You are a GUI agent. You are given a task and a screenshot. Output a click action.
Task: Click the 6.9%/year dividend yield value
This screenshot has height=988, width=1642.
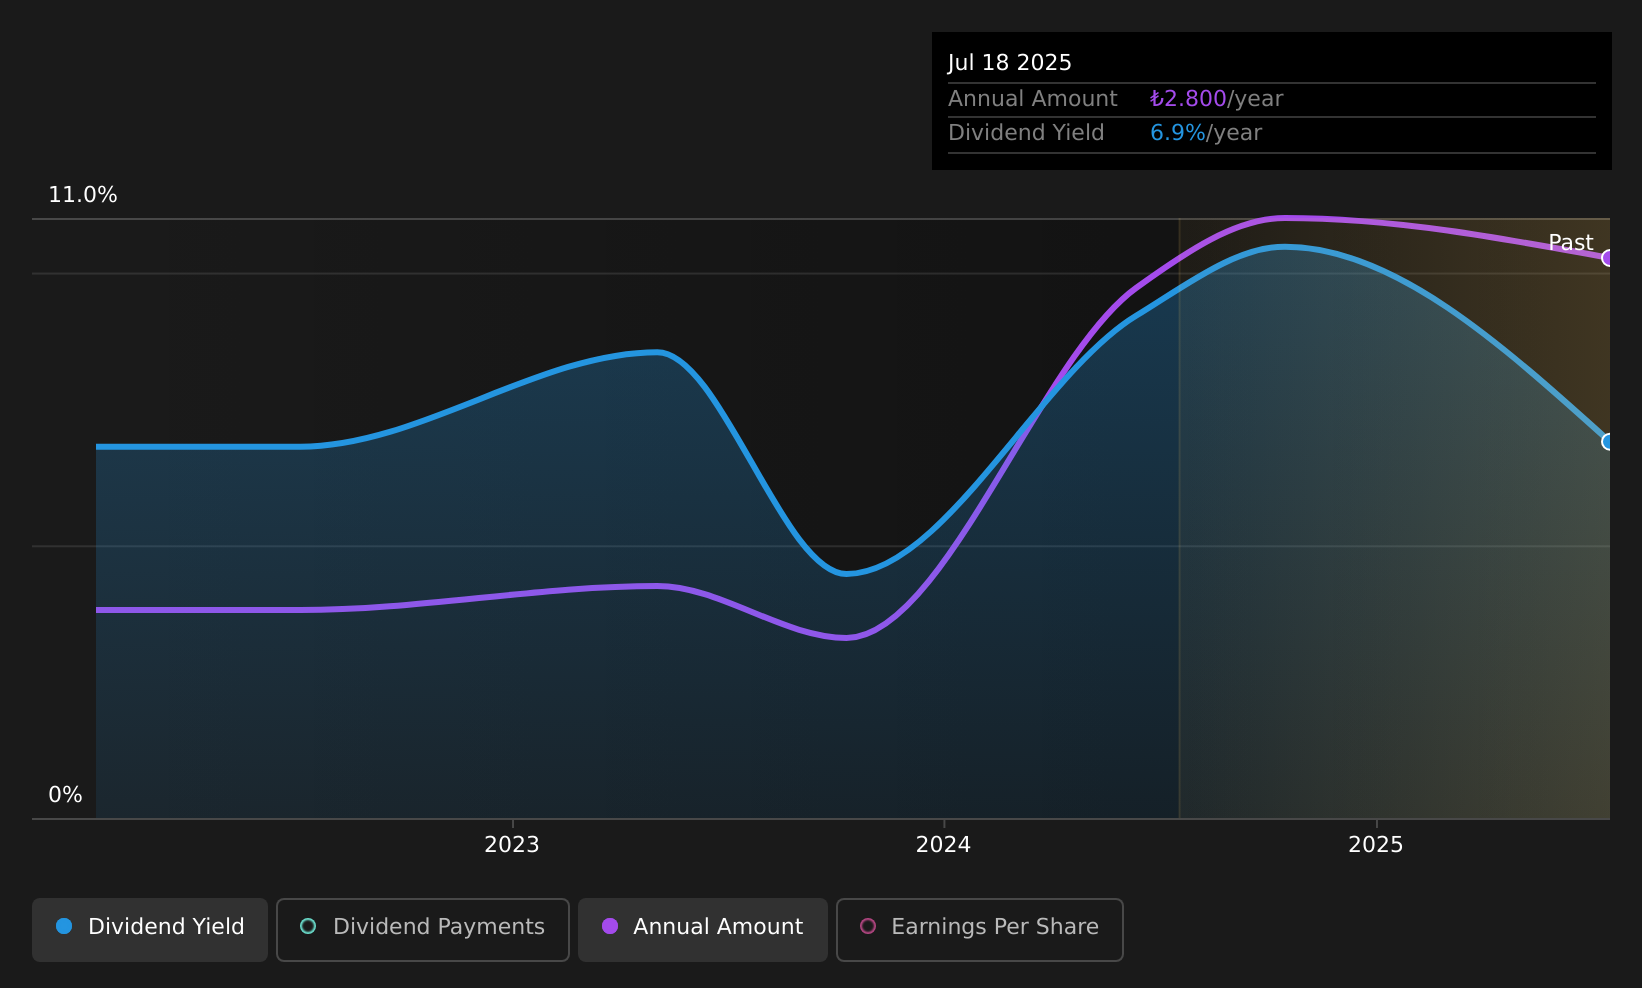tap(1206, 133)
